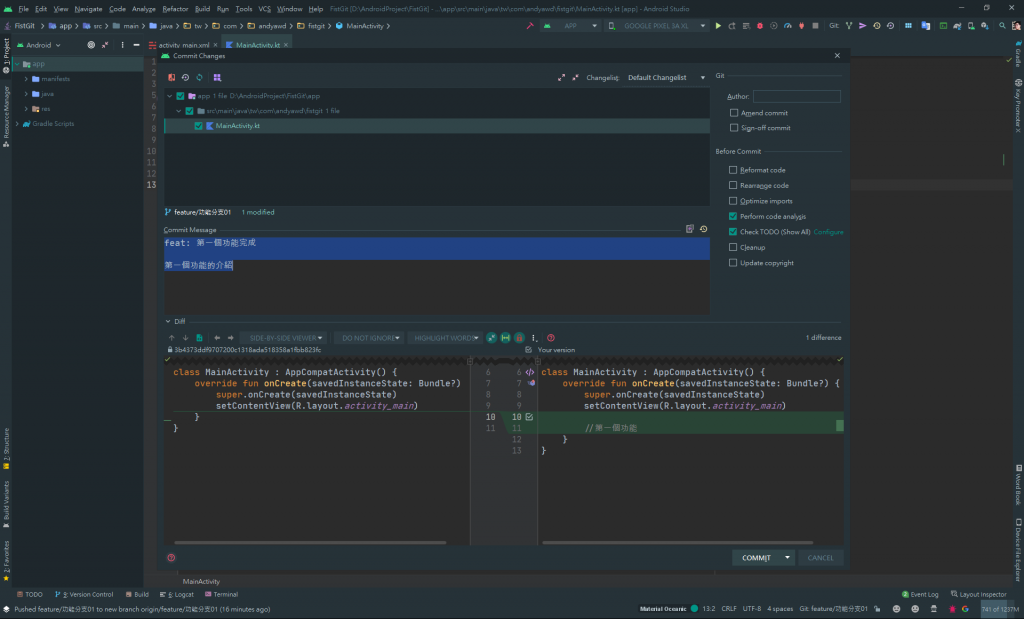Screen dimensions: 1024x619
Task: Click the help icon at dialog bottom-left
Action: [171, 558]
